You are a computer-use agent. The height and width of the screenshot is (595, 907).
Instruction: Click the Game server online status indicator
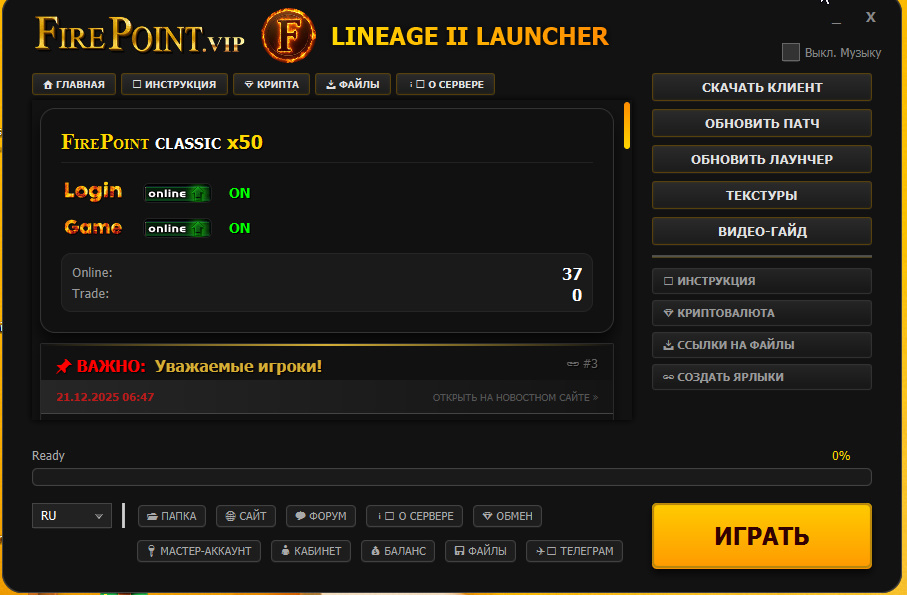click(x=177, y=228)
